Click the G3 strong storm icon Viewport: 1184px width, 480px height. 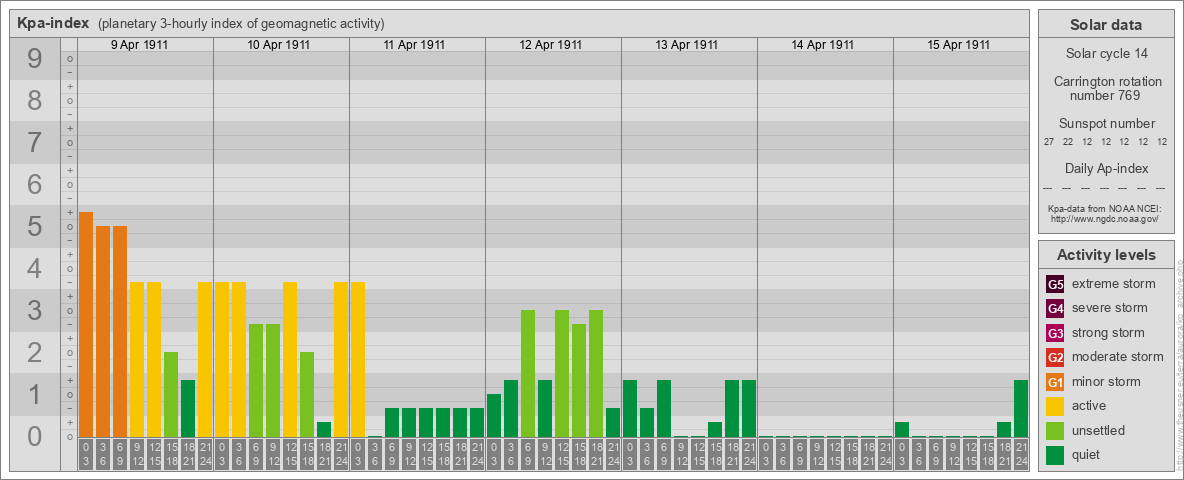1055,333
